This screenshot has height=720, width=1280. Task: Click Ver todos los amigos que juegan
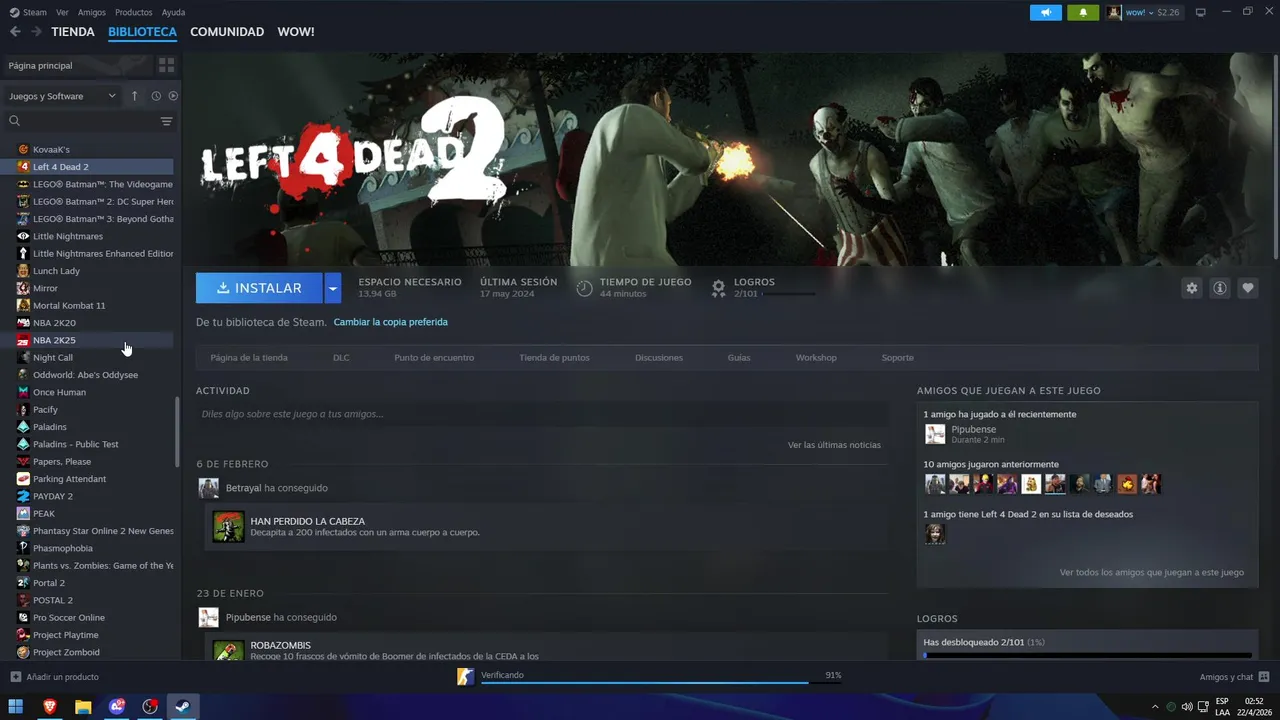[1152, 573]
